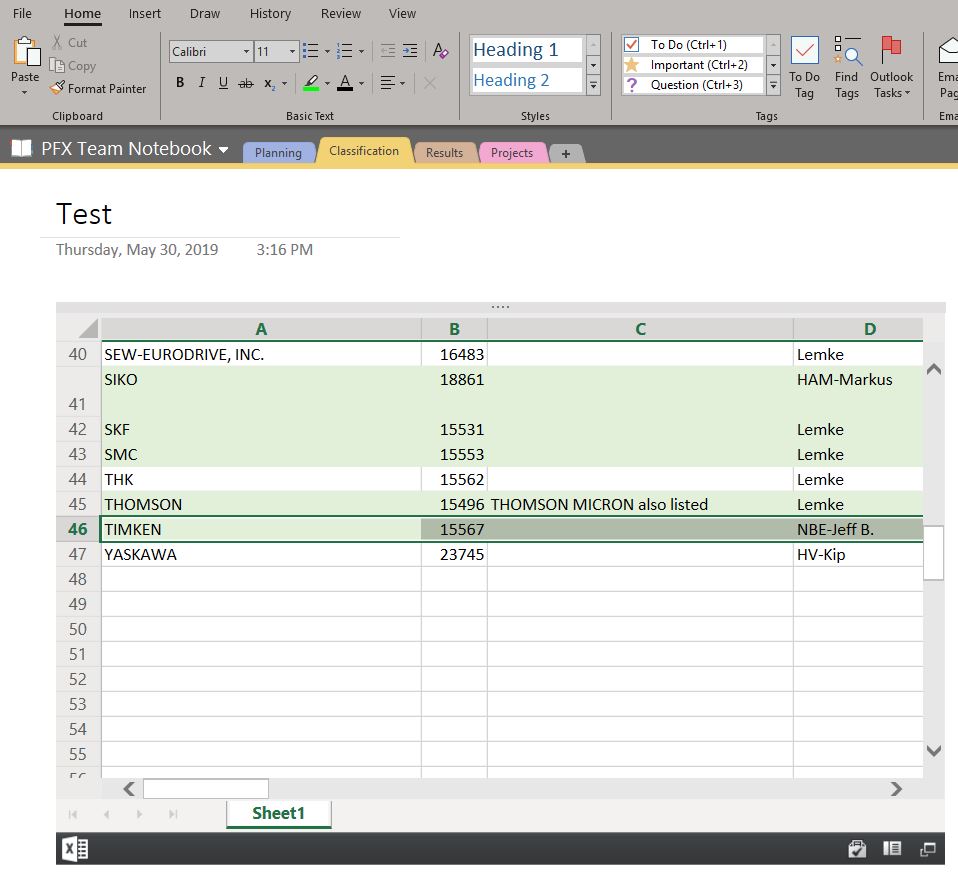Open Find Tags

(847, 66)
